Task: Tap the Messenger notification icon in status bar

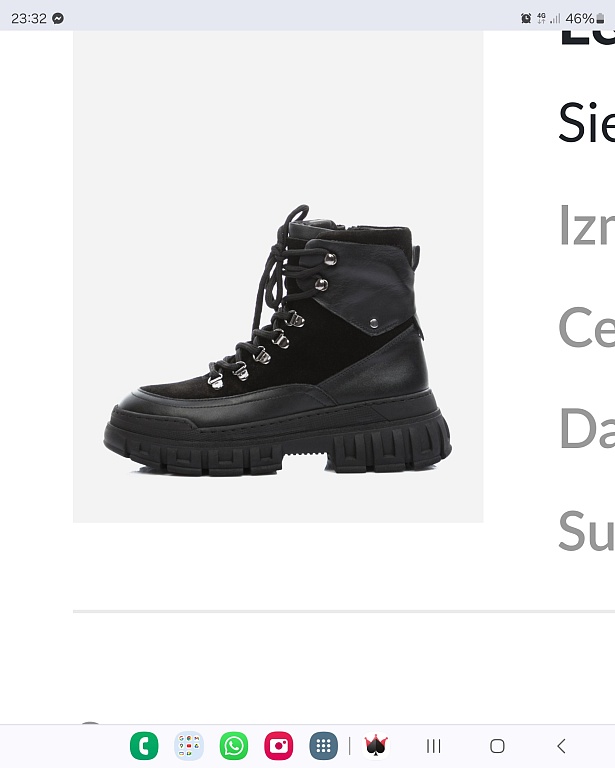Action: coord(58,19)
